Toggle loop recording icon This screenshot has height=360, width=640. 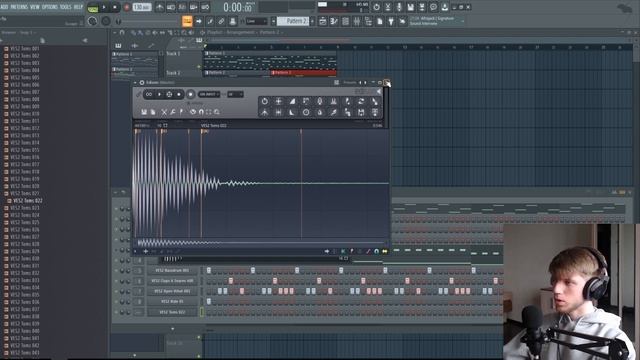click(x=205, y=7)
